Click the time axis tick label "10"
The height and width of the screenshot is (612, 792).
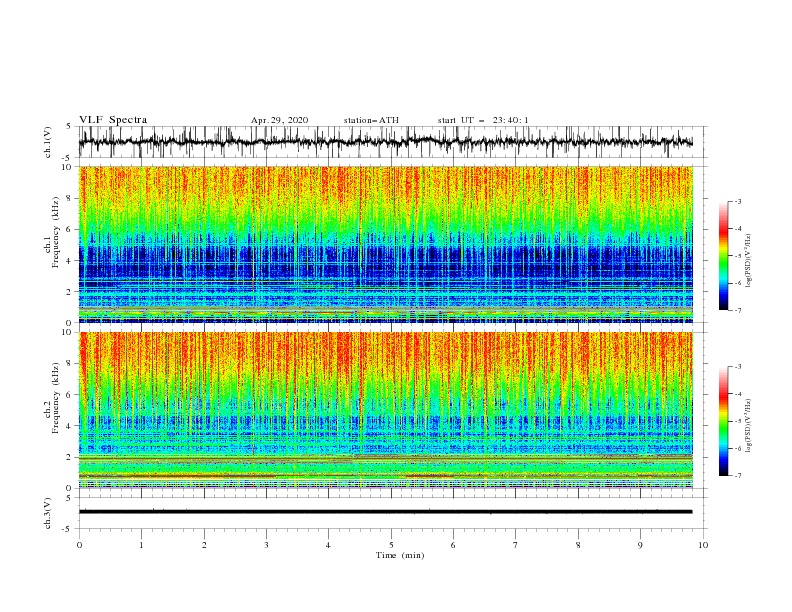(703, 545)
